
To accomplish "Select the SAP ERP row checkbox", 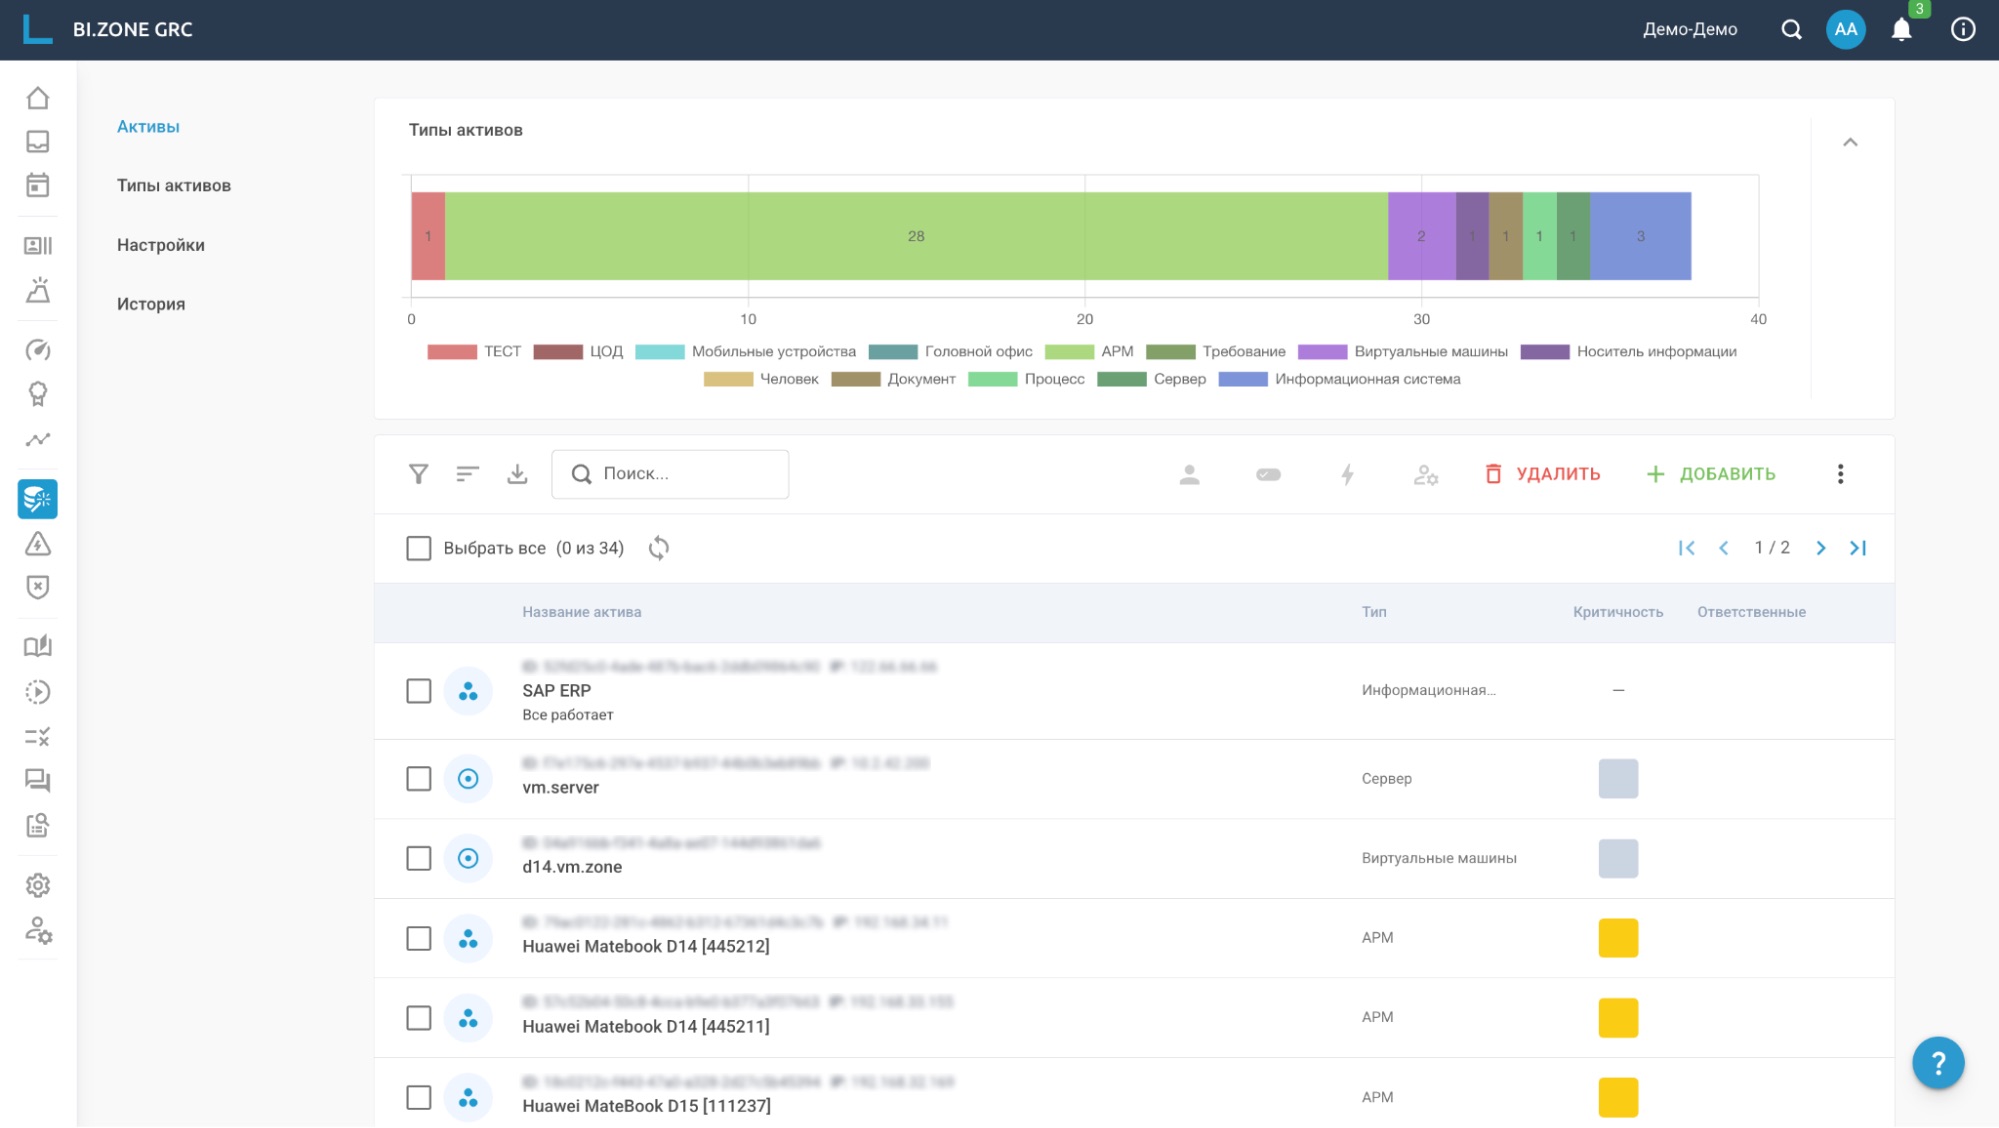I will click(x=419, y=691).
